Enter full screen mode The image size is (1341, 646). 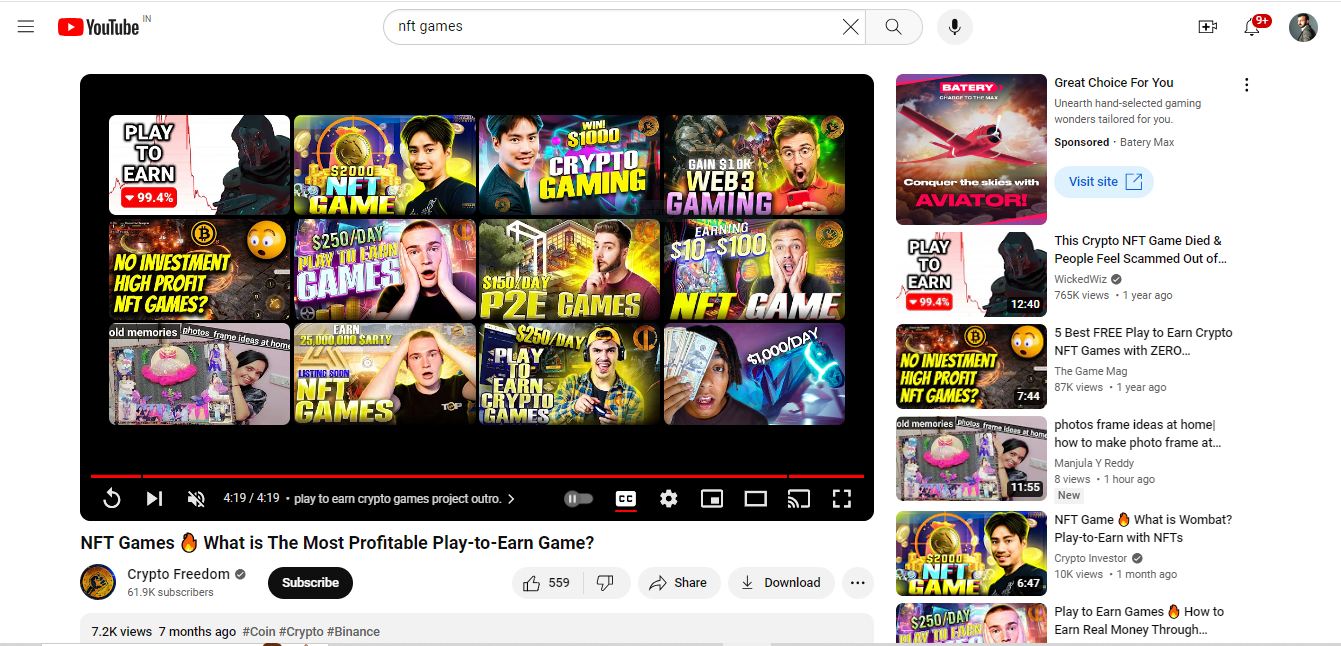tap(842, 498)
